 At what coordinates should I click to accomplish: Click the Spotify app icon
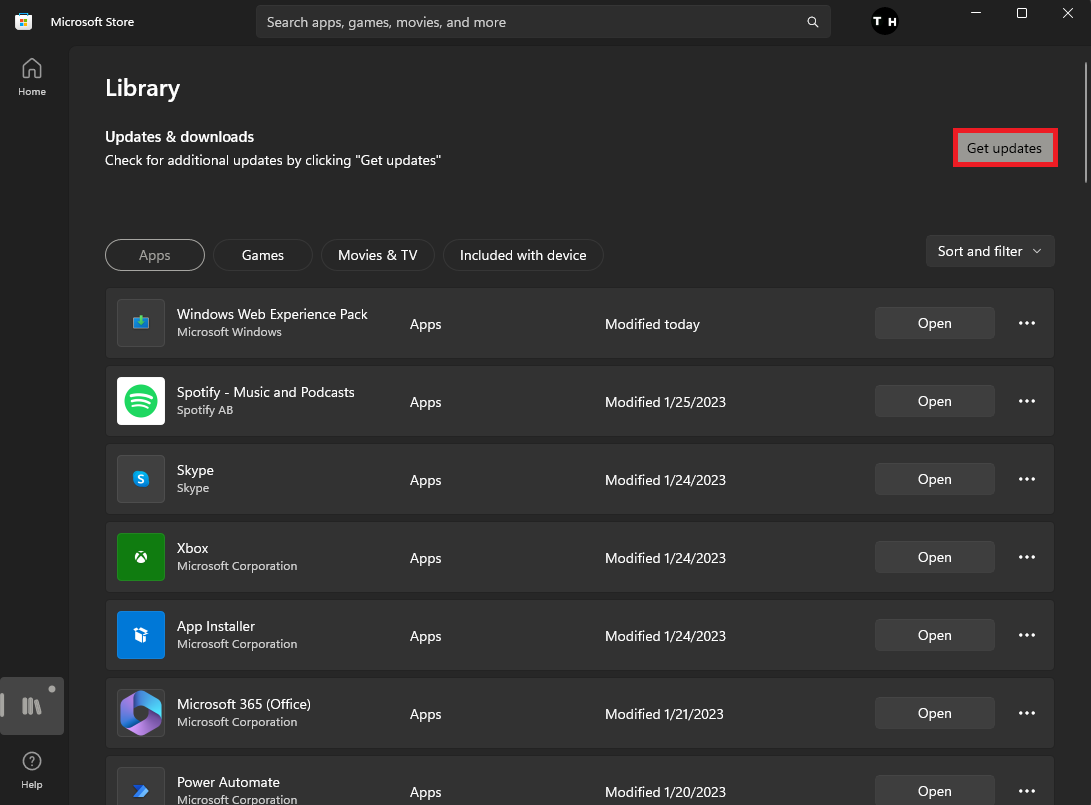(141, 401)
